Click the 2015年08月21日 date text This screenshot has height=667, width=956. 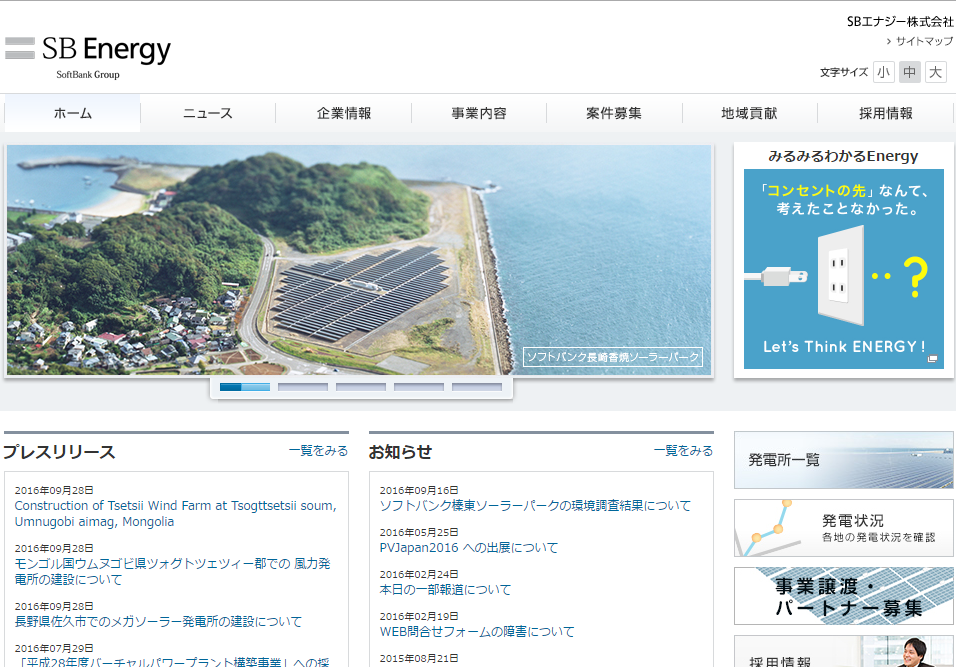tap(419, 658)
